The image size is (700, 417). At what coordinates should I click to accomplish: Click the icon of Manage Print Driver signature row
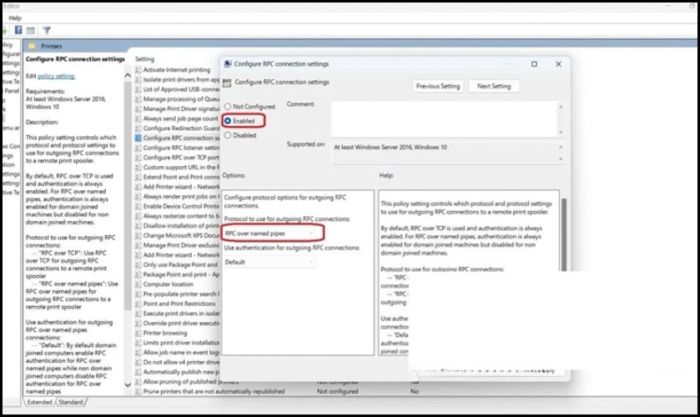[138, 109]
